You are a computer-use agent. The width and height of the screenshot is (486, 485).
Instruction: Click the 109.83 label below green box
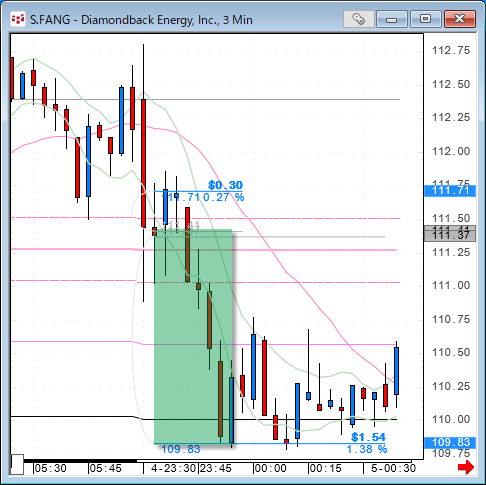tap(181, 449)
